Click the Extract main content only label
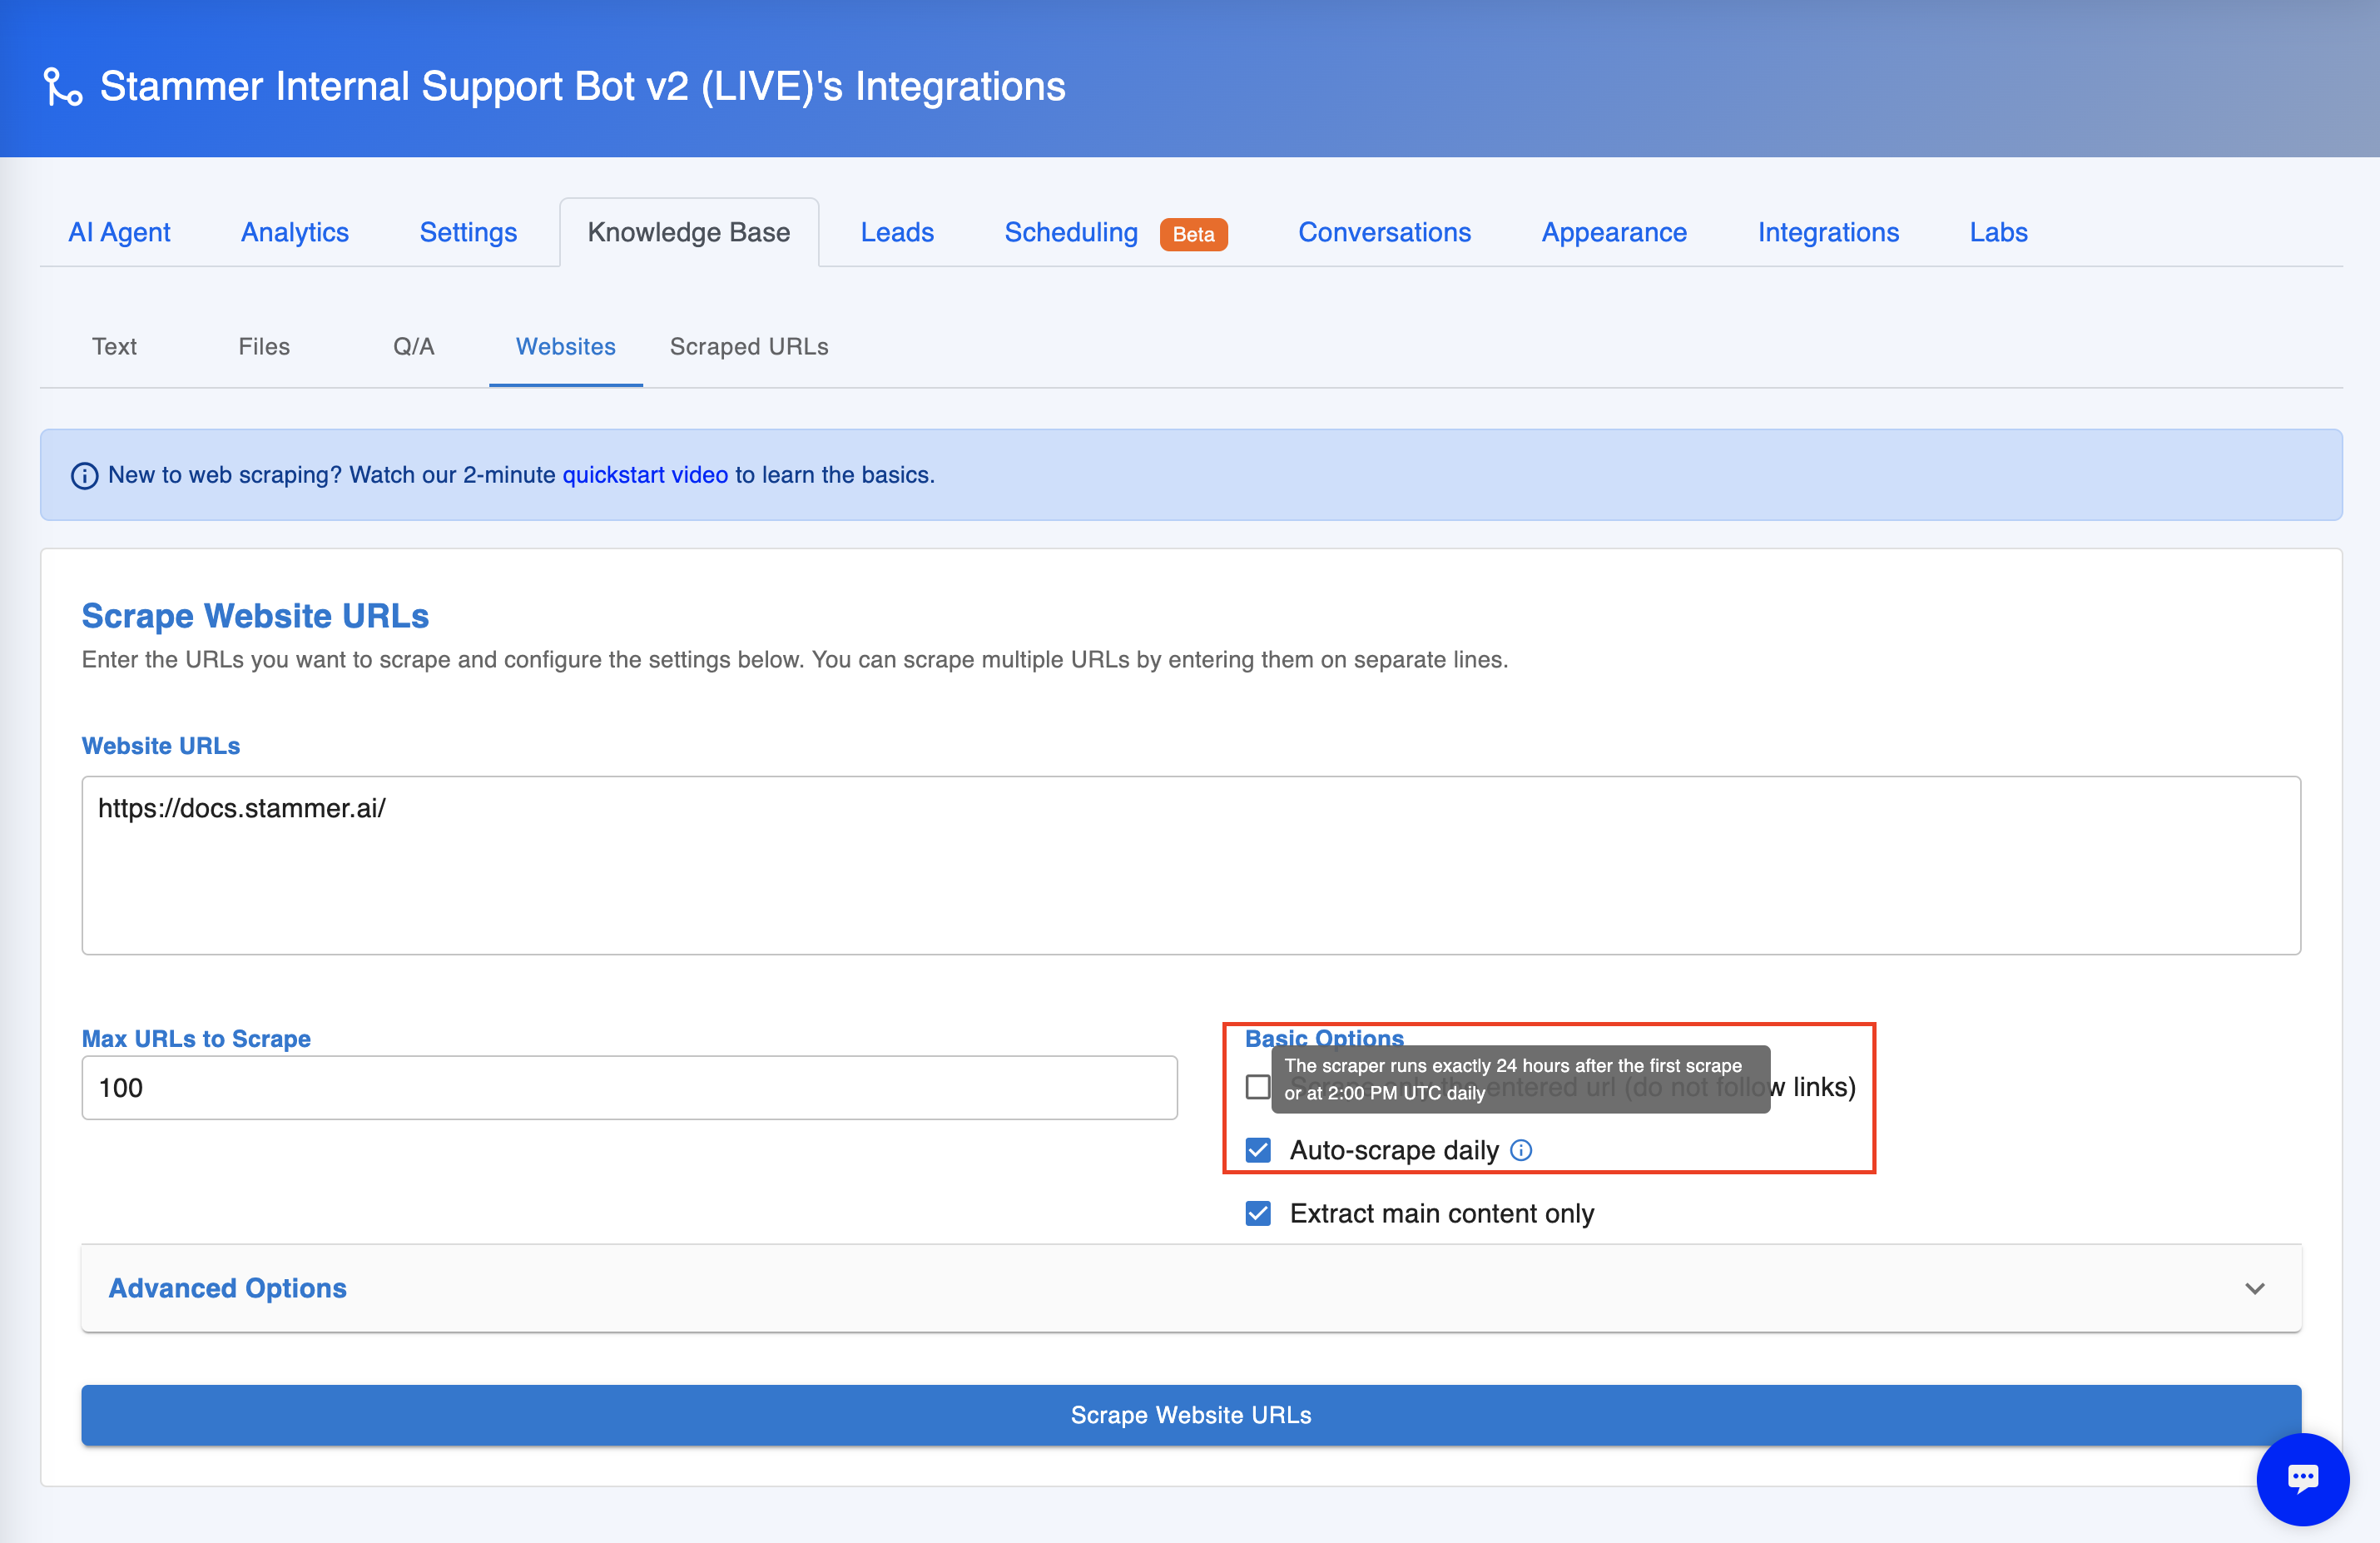2380x1543 pixels. [x=1441, y=1214]
